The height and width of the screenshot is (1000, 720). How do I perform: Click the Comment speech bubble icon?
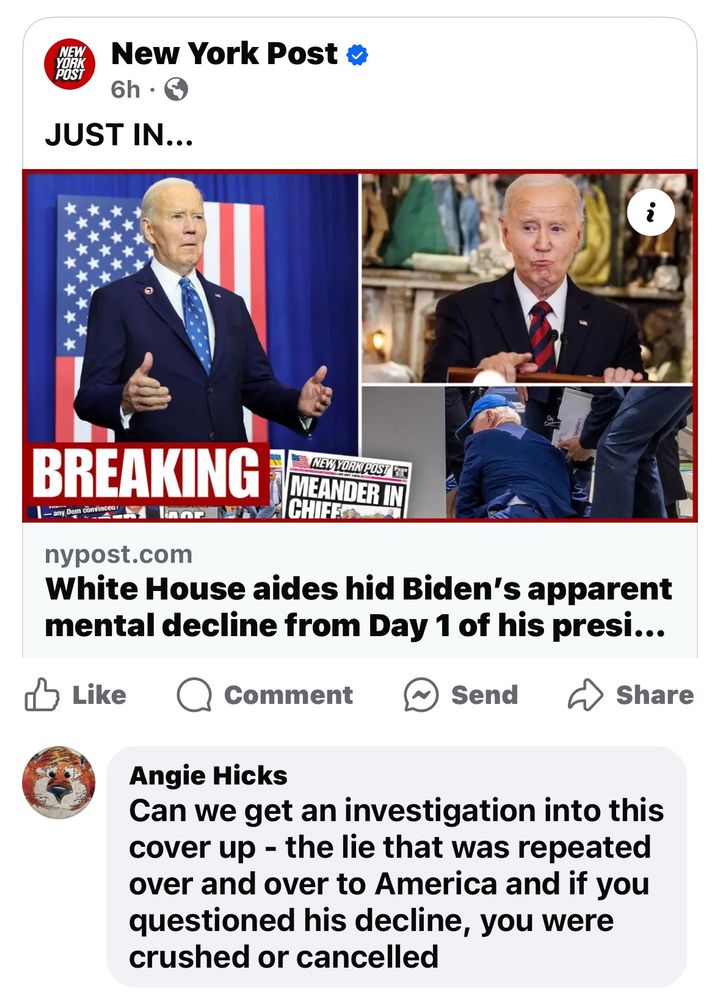(x=195, y=695)
